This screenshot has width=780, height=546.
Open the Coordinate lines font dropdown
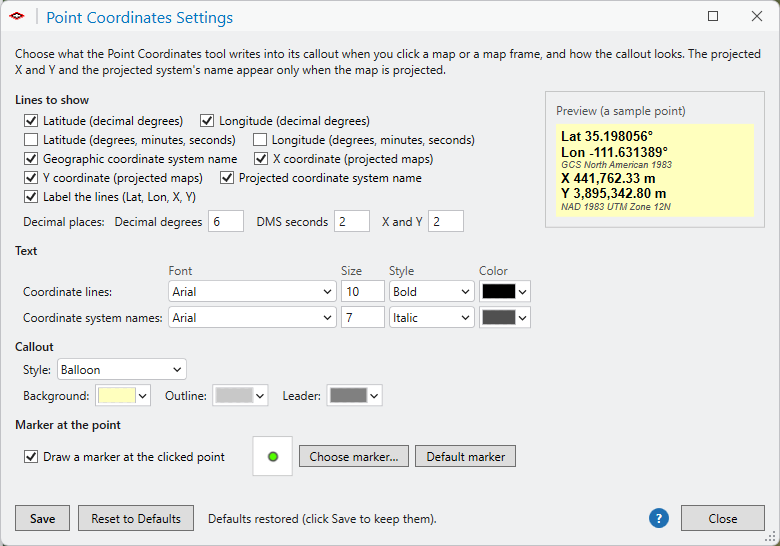click(x=252, y=291)
